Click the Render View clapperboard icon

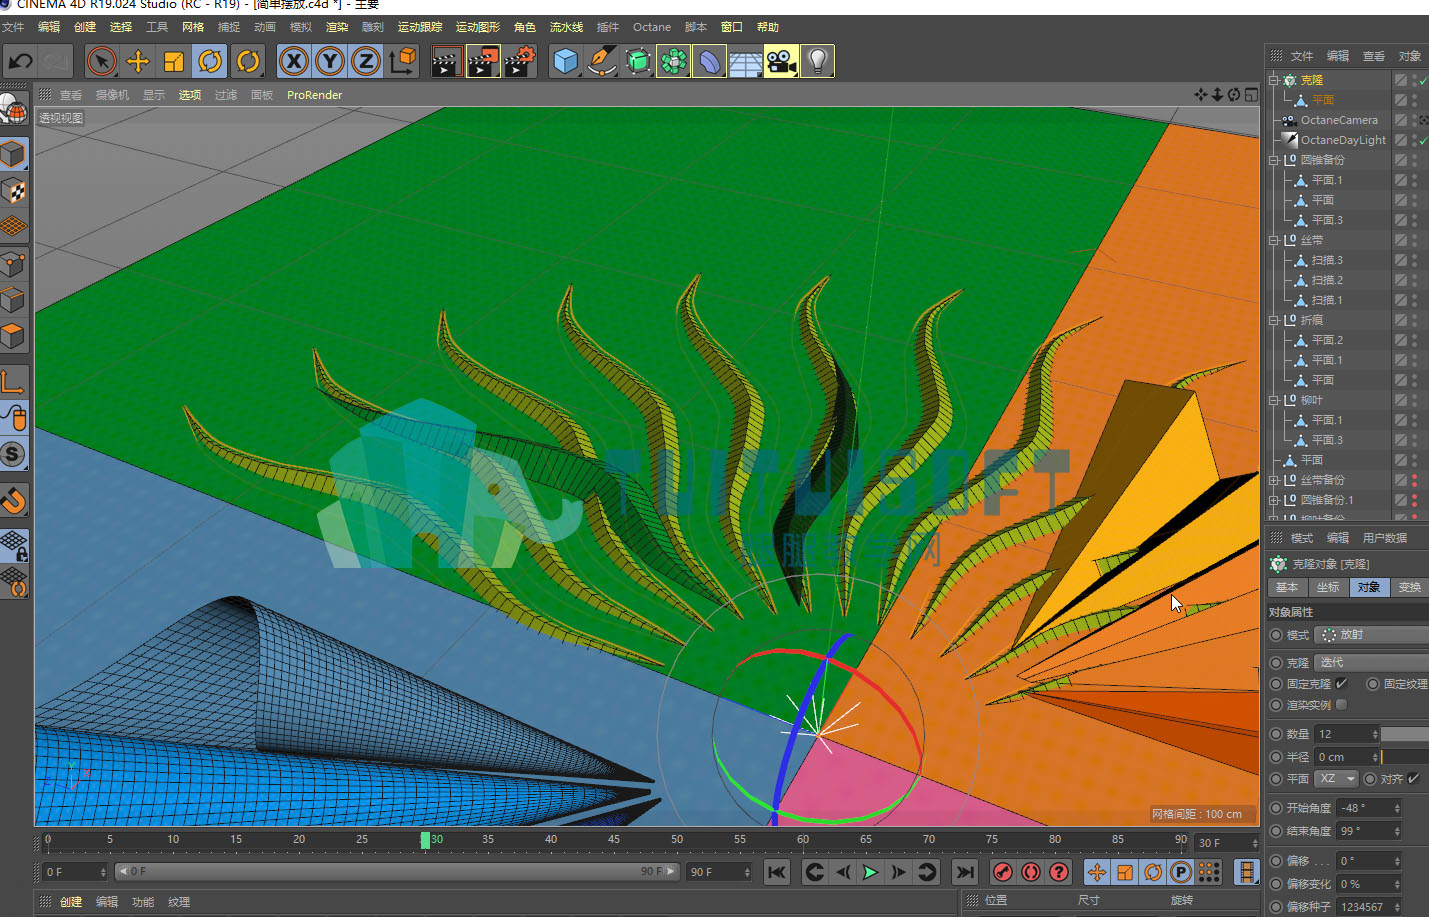coord(446,62)
